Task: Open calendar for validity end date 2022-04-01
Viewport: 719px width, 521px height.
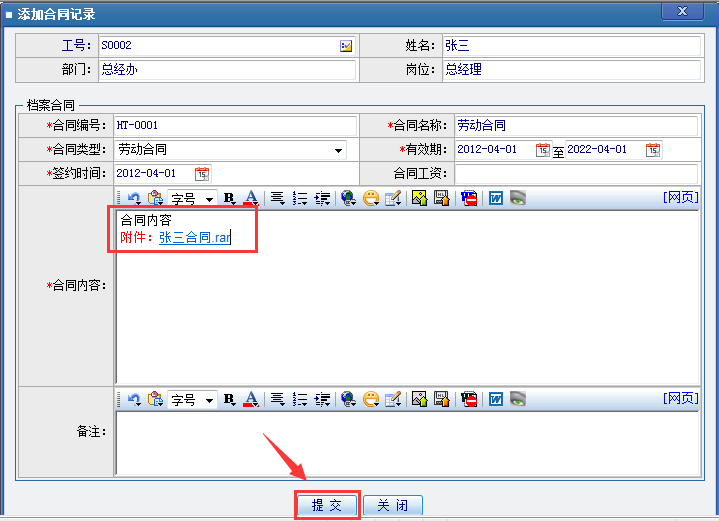Action: pos(653,150)
